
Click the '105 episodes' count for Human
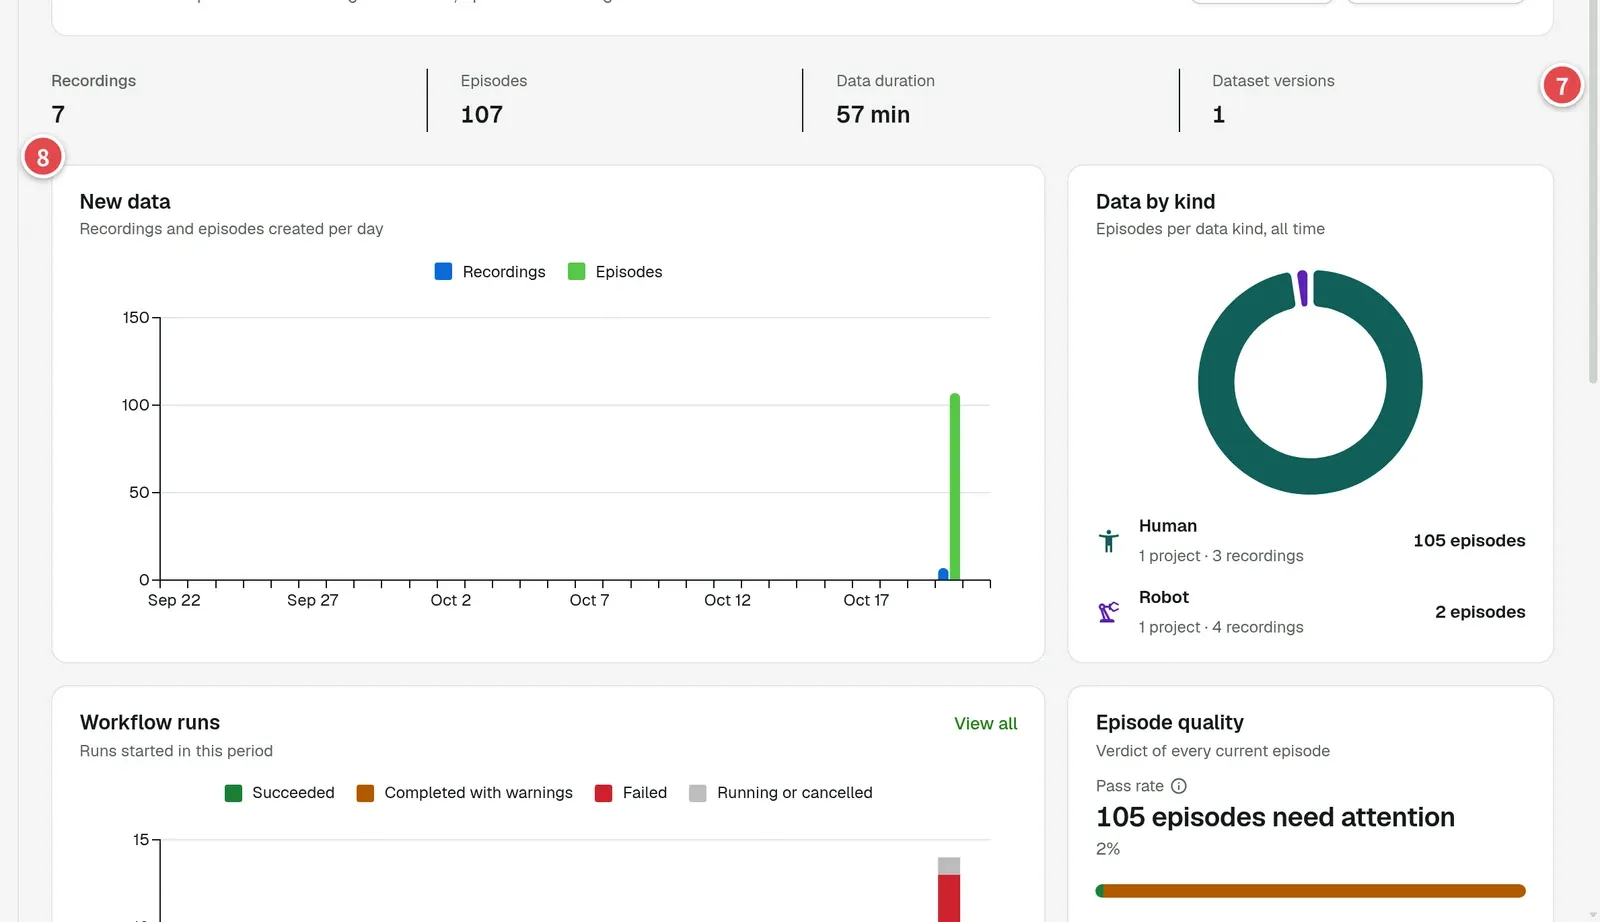pyautogui.click(x=1469, y=541)
